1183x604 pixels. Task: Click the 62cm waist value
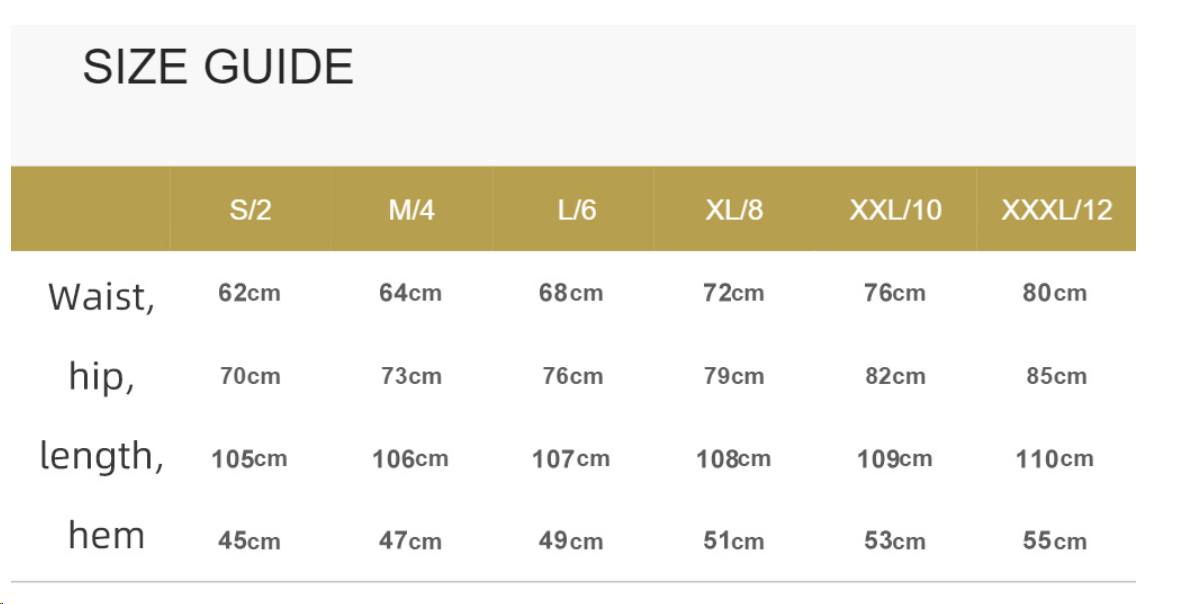coord(249,293)
